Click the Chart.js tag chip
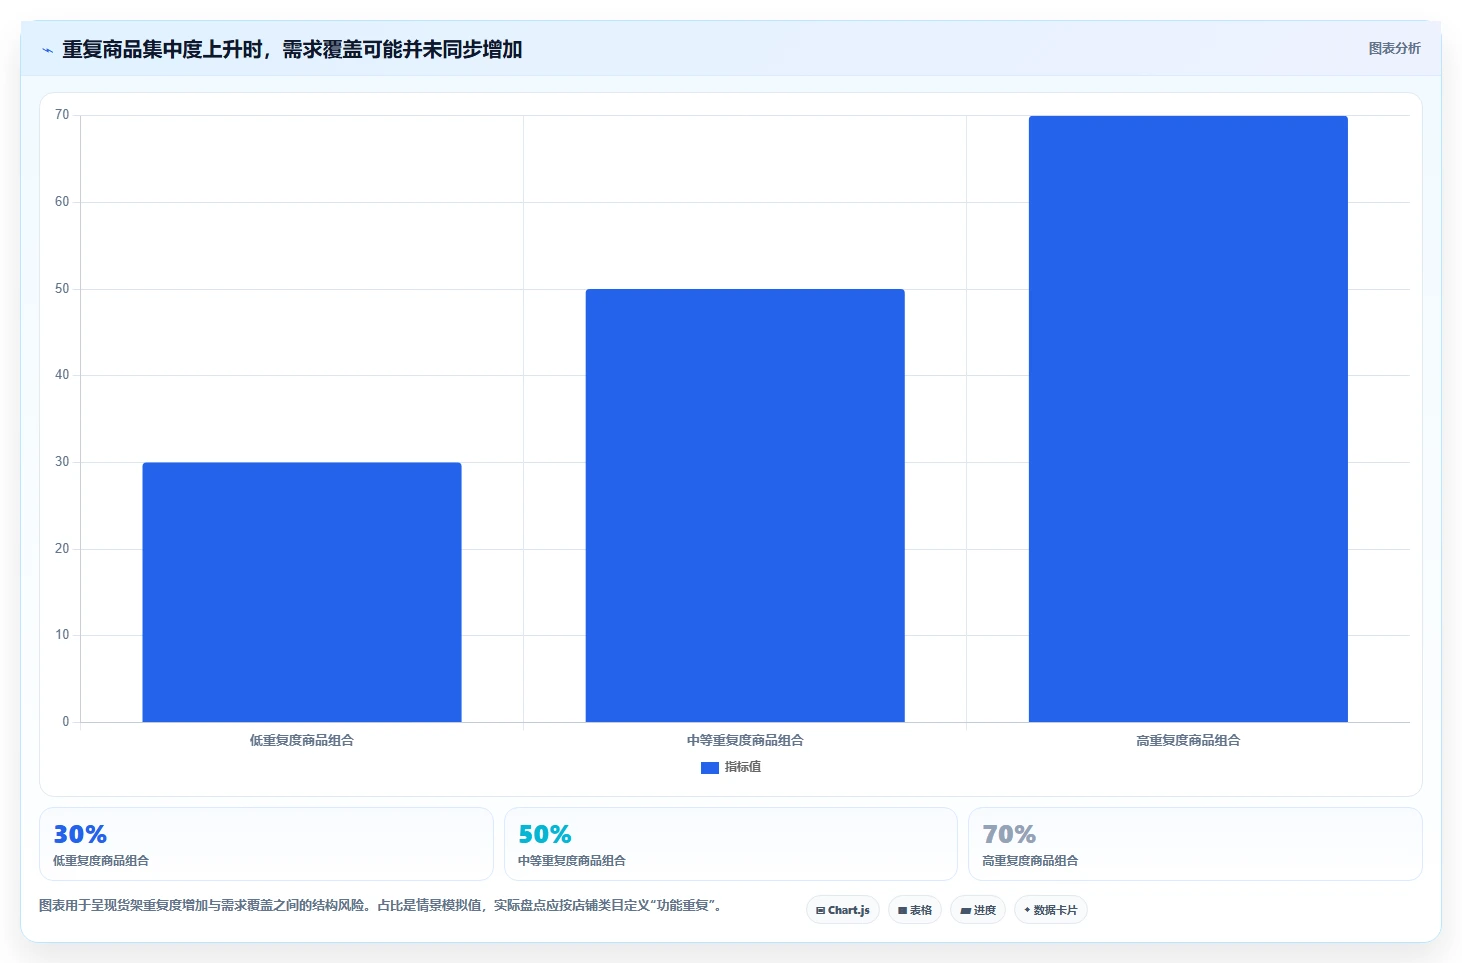This screenshot has width=1462, height=963. [843, 910]
